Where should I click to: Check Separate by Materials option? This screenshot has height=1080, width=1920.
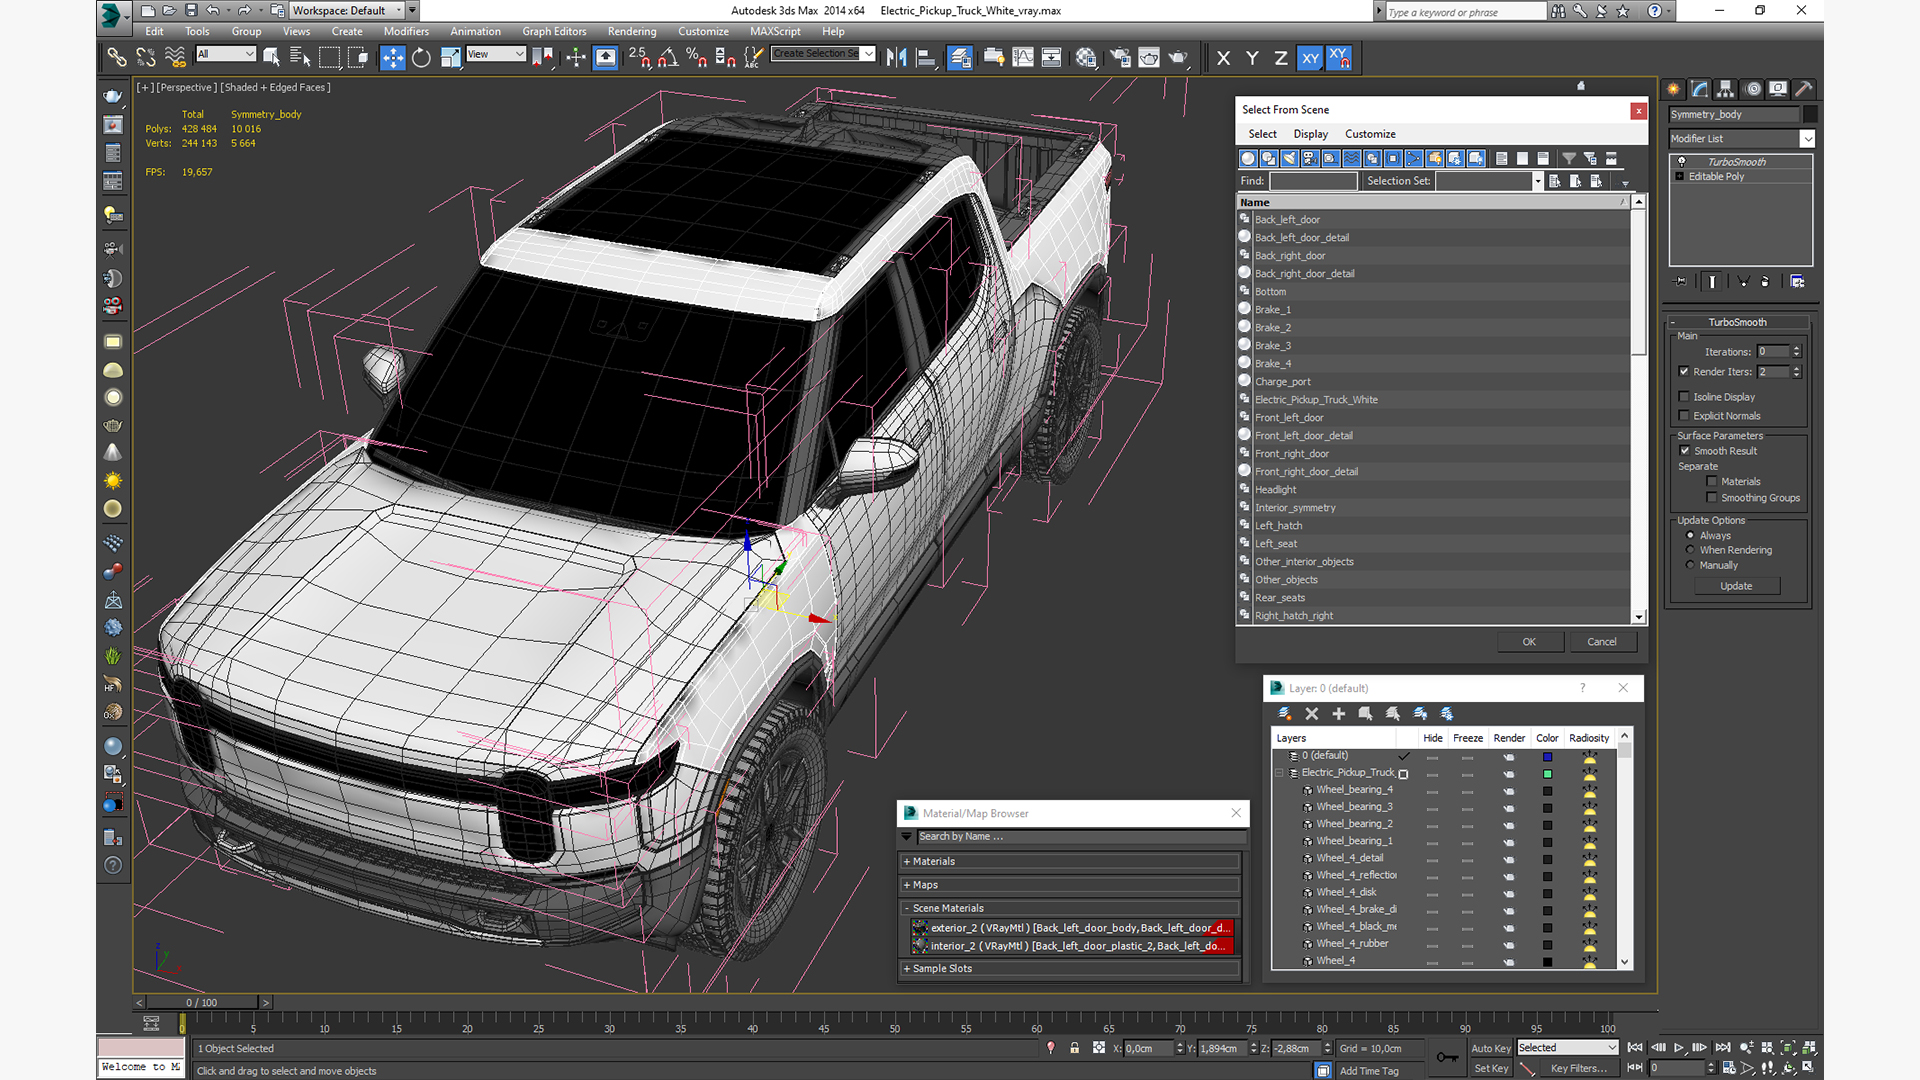[x=1712, y=482]
